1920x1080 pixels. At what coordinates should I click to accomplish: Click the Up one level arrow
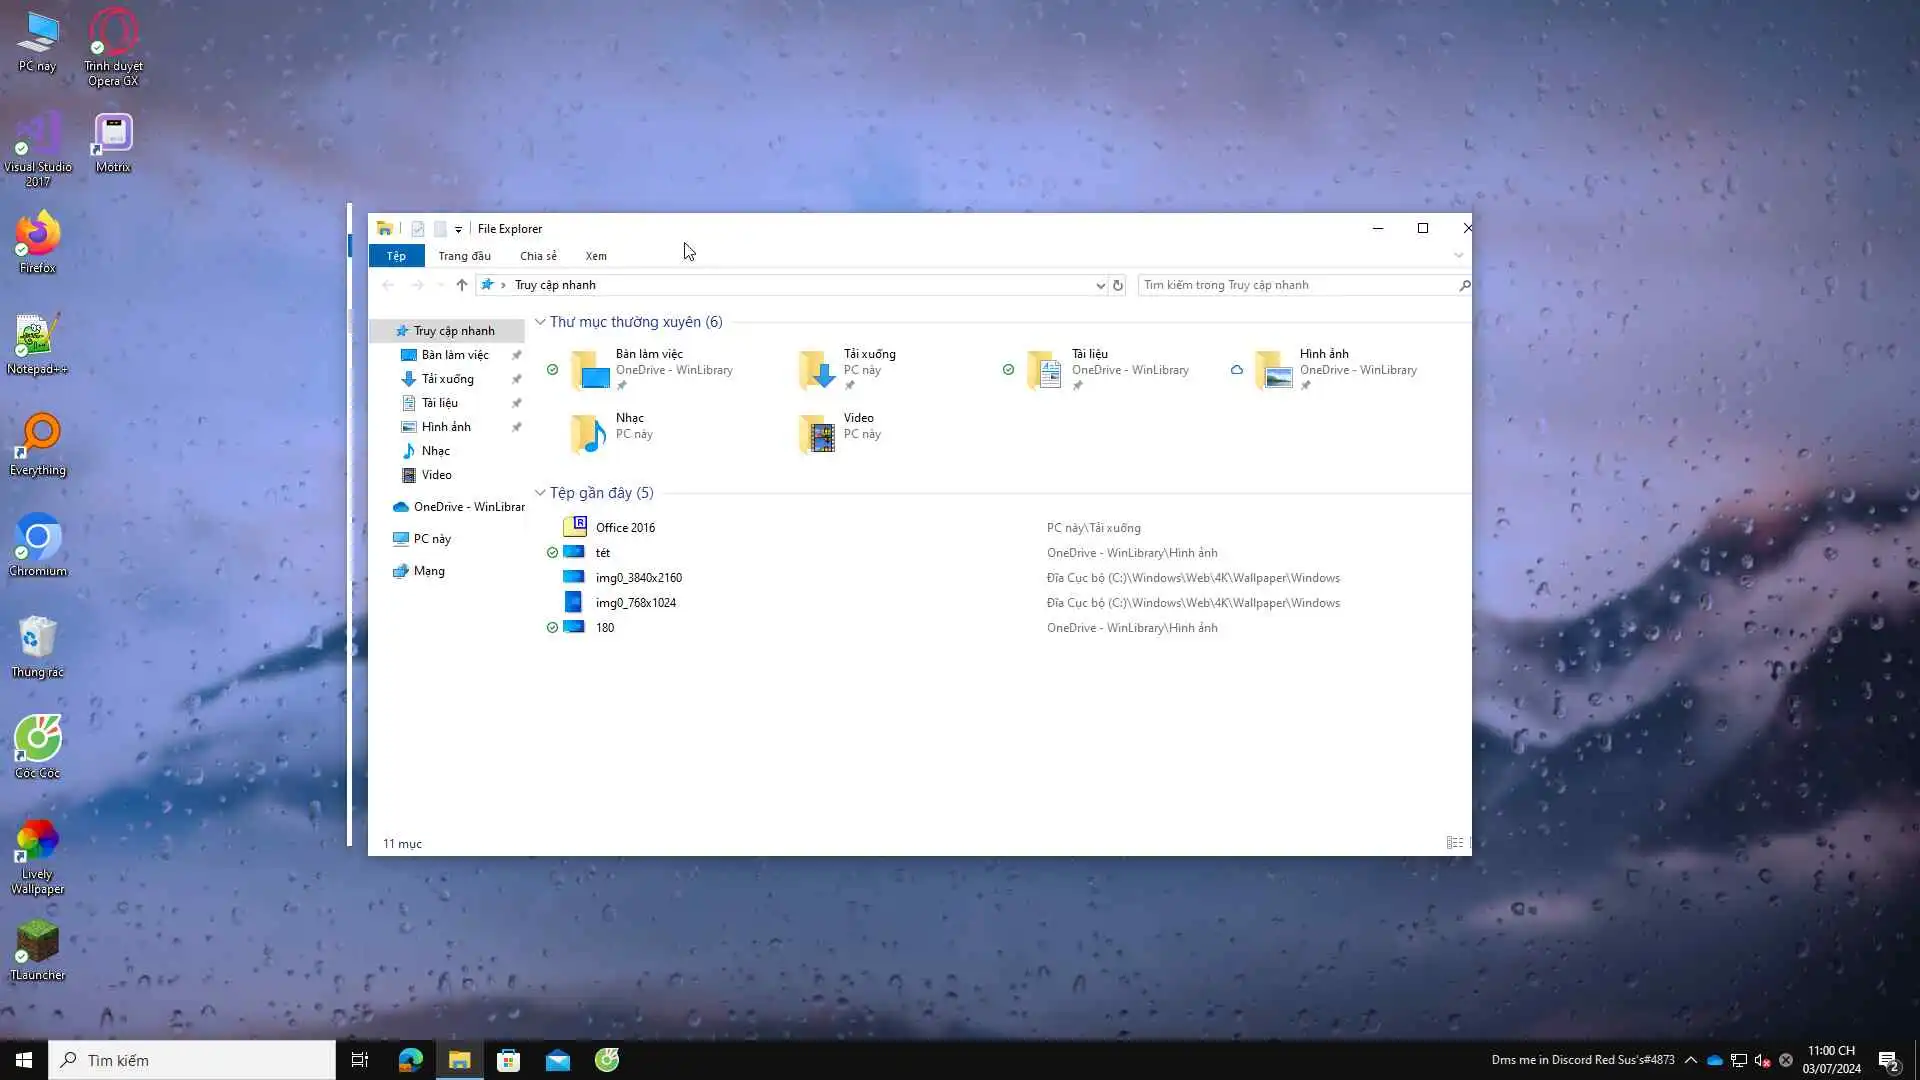click(x=461, y=285)
